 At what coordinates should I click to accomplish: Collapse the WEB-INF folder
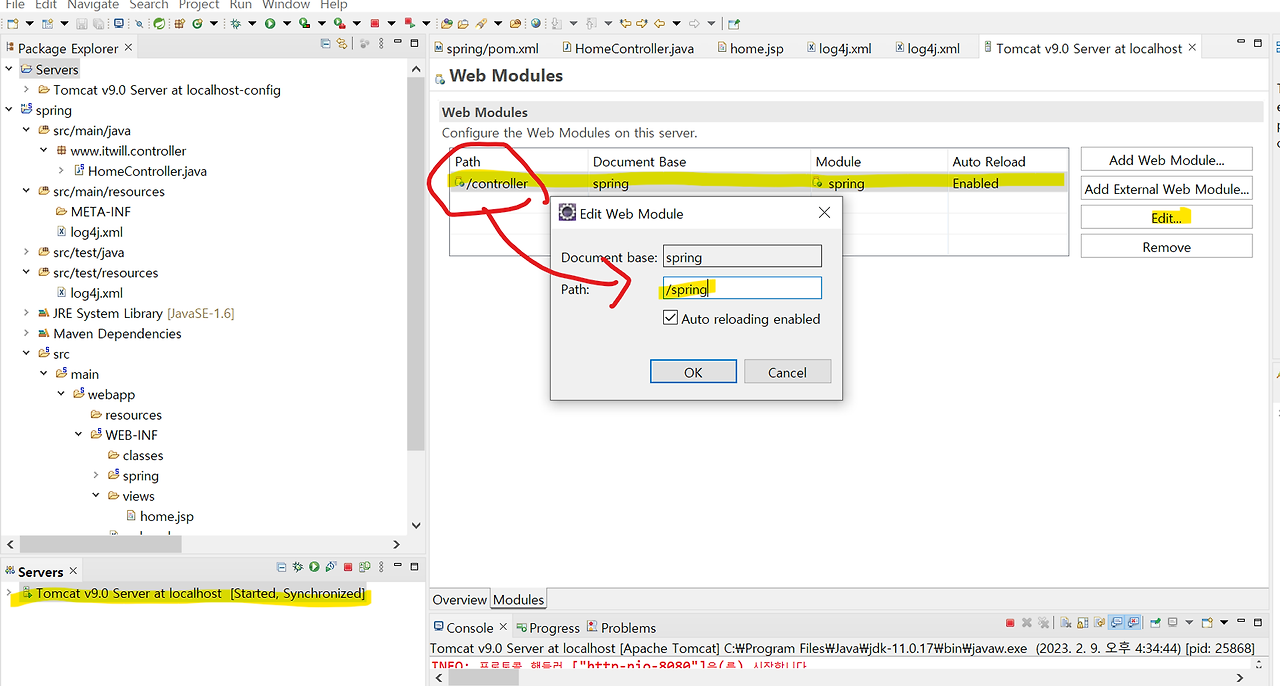point(79,435)
